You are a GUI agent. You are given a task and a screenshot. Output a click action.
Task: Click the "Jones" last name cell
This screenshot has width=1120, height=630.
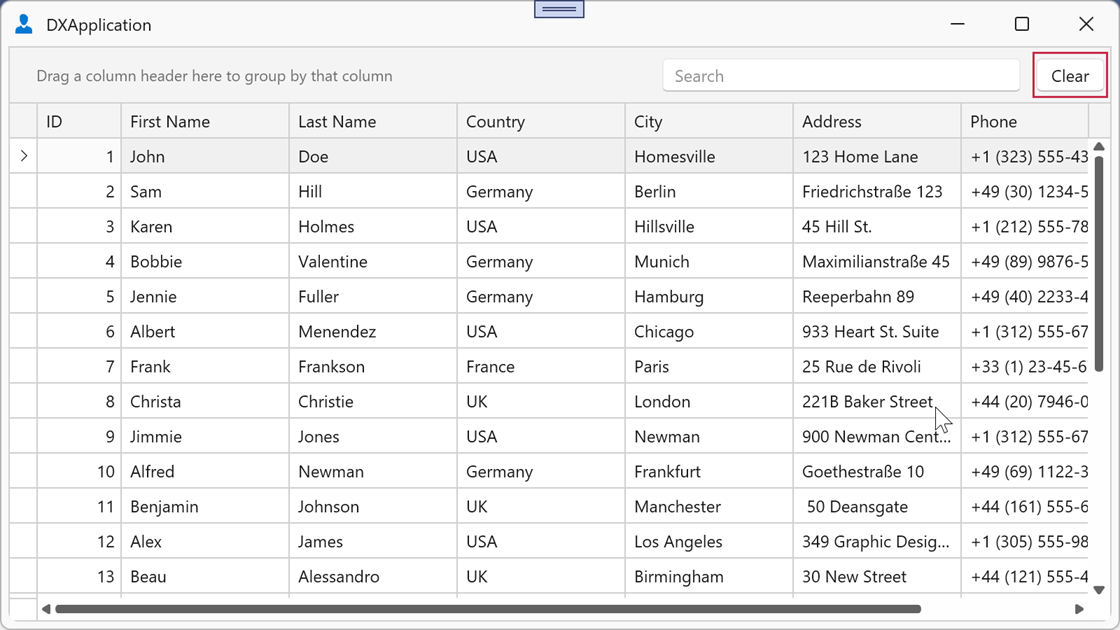coord(373,436)
